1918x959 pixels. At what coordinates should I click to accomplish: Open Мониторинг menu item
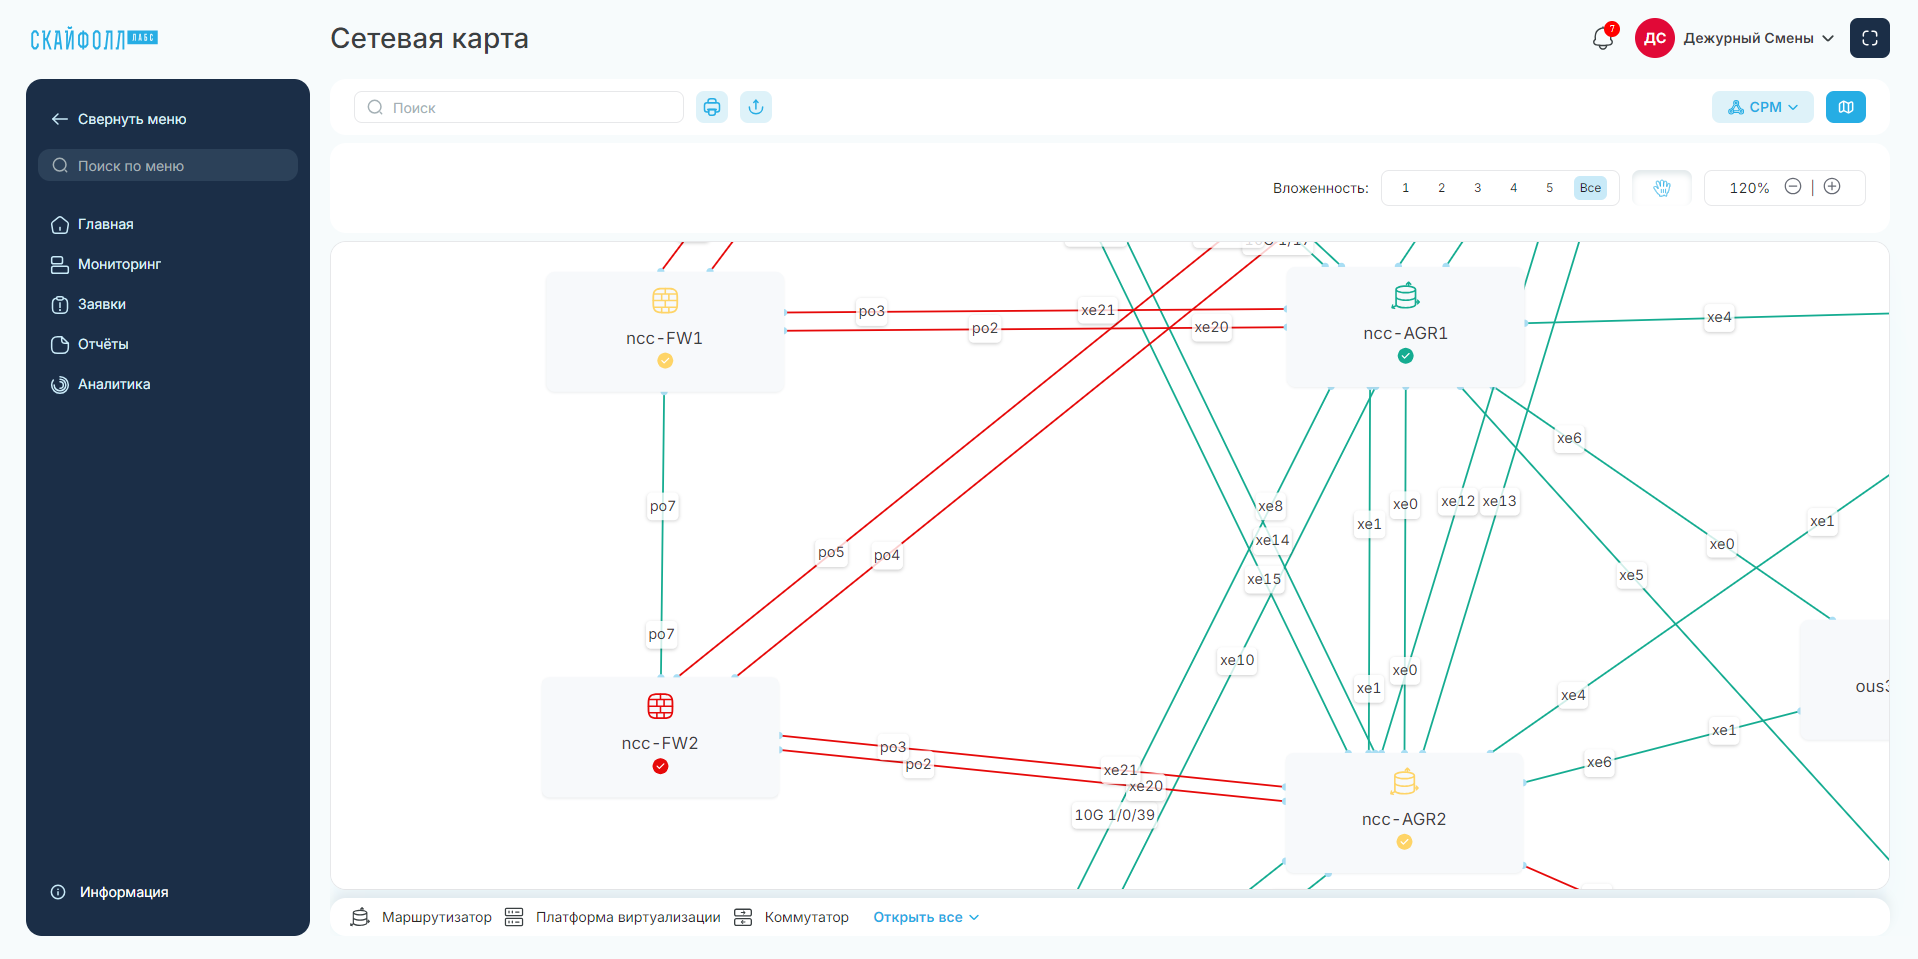(106, 264)
